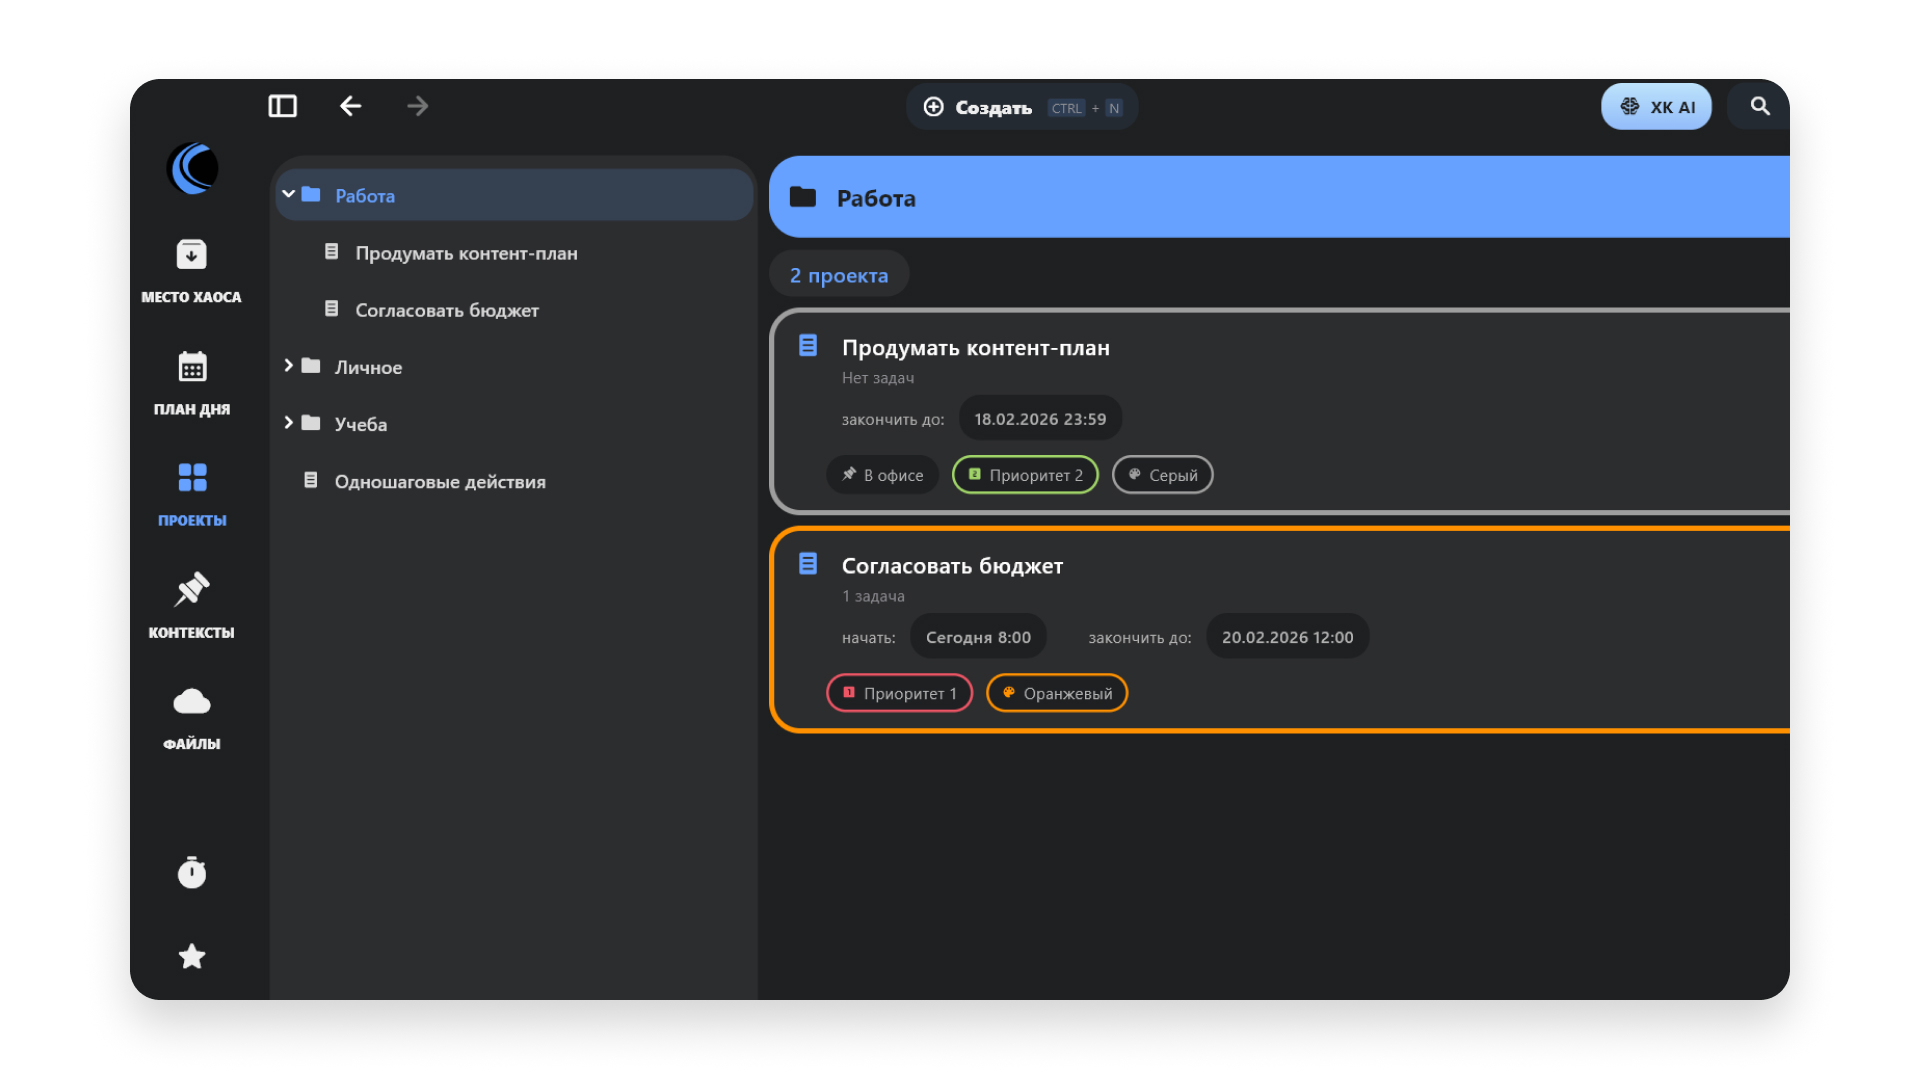Select the Проекты tab in sidebar
This screenshot has height=1080, width=1920.
tap(191, 493)
